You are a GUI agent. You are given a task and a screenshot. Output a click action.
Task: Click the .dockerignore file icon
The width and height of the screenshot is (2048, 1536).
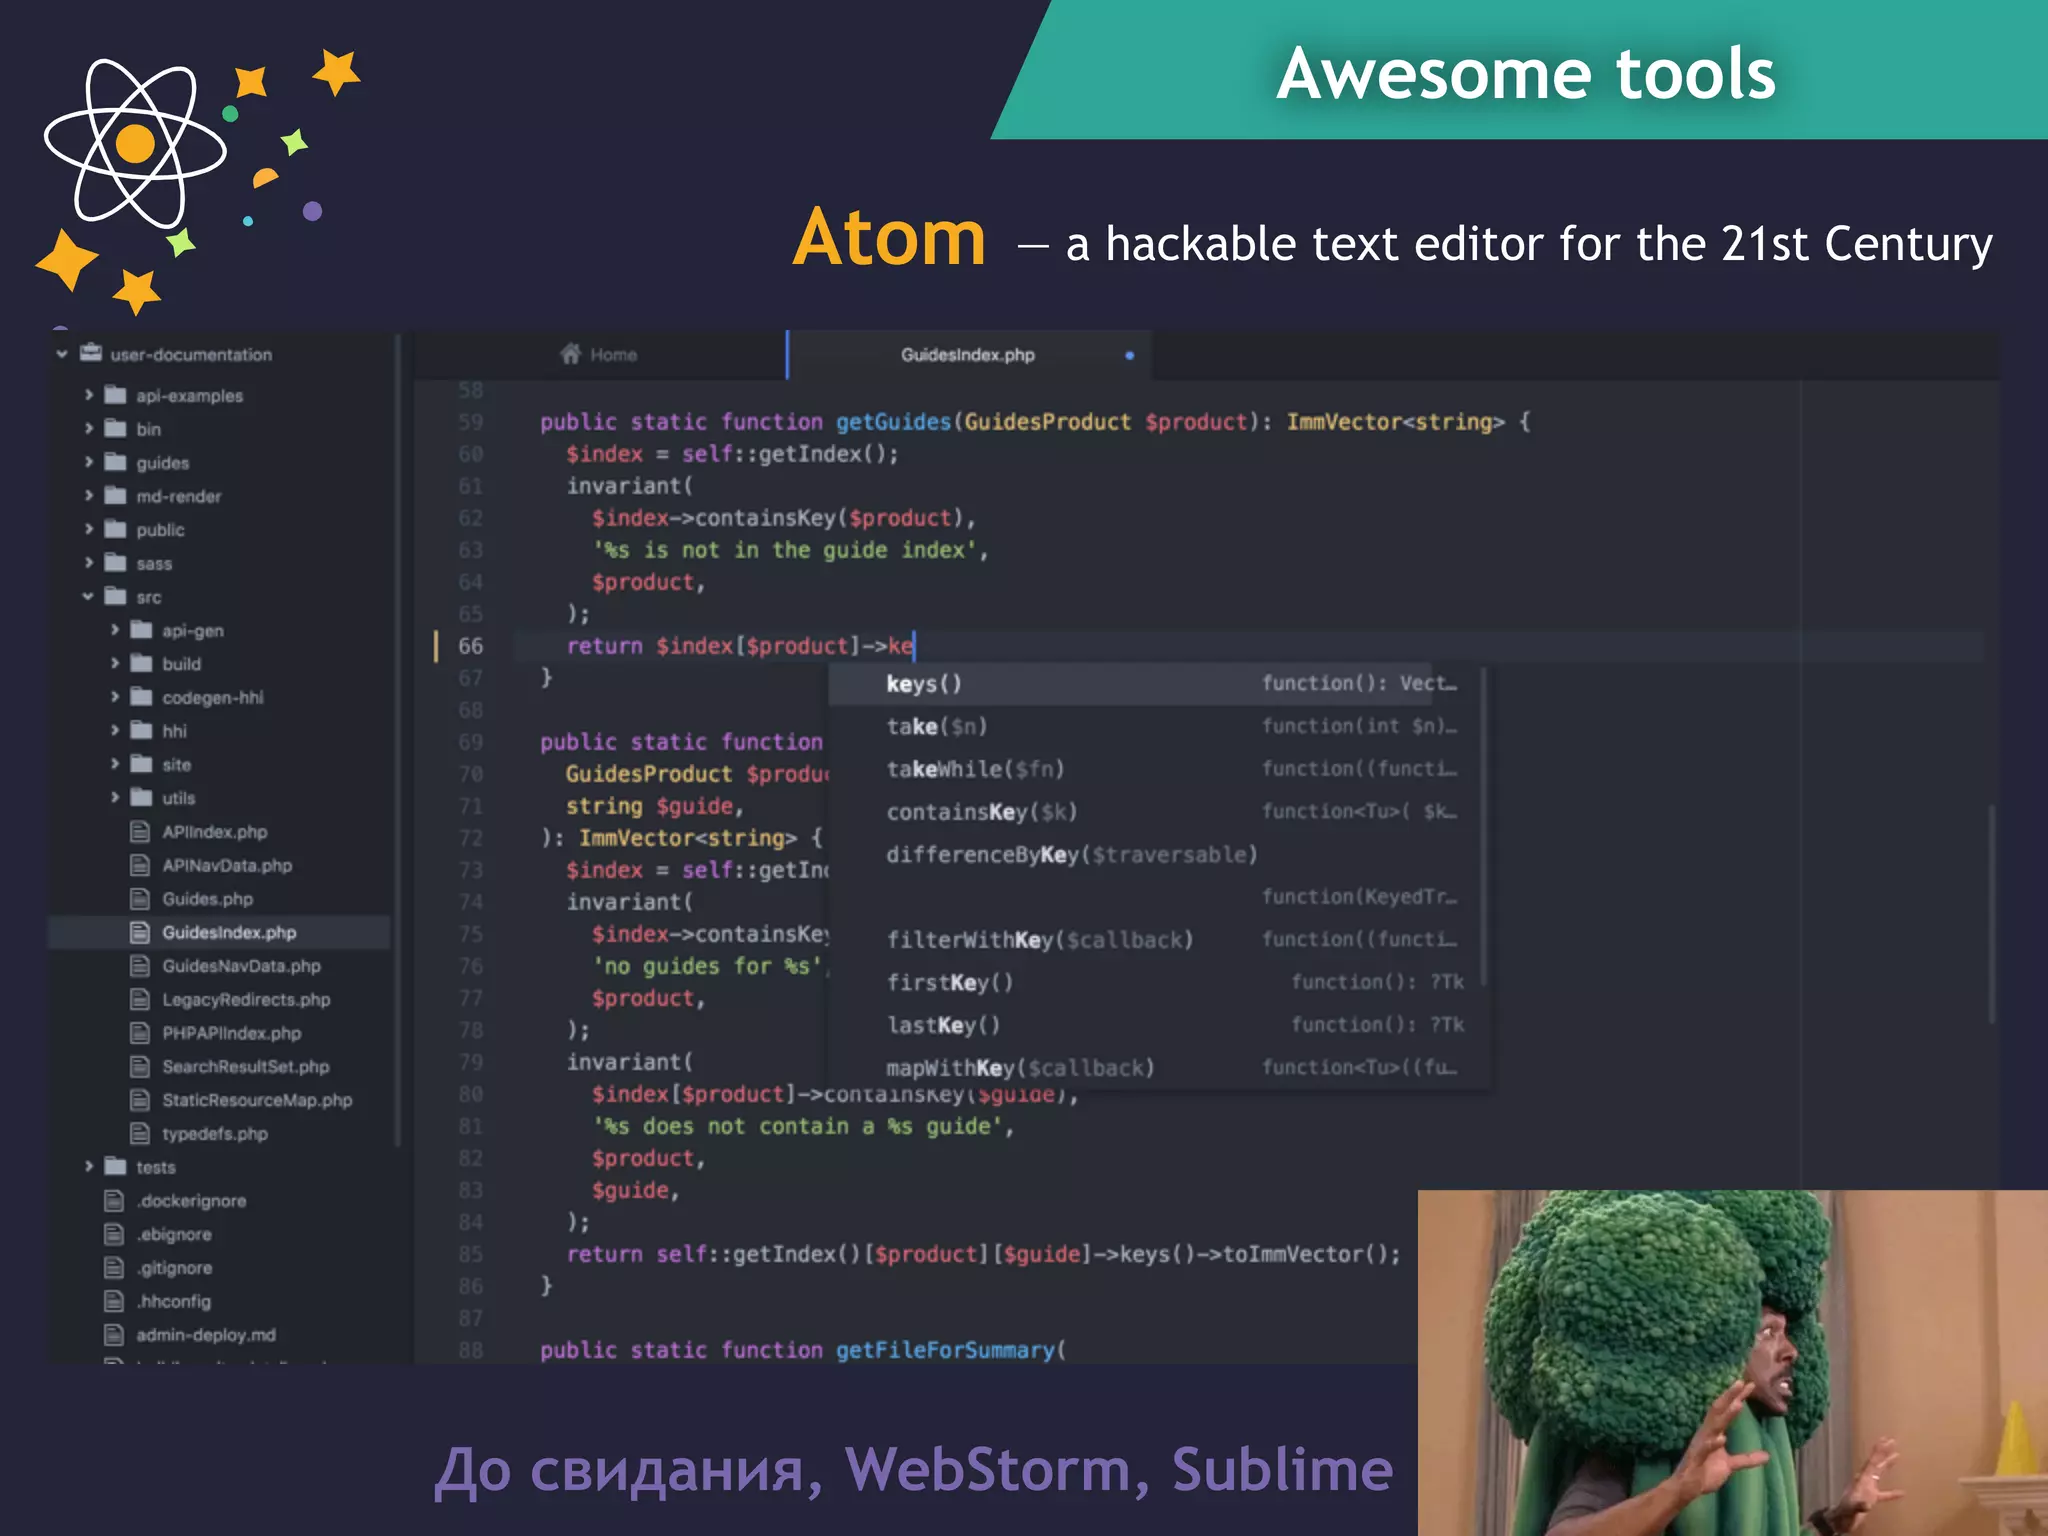(114, 1200)
